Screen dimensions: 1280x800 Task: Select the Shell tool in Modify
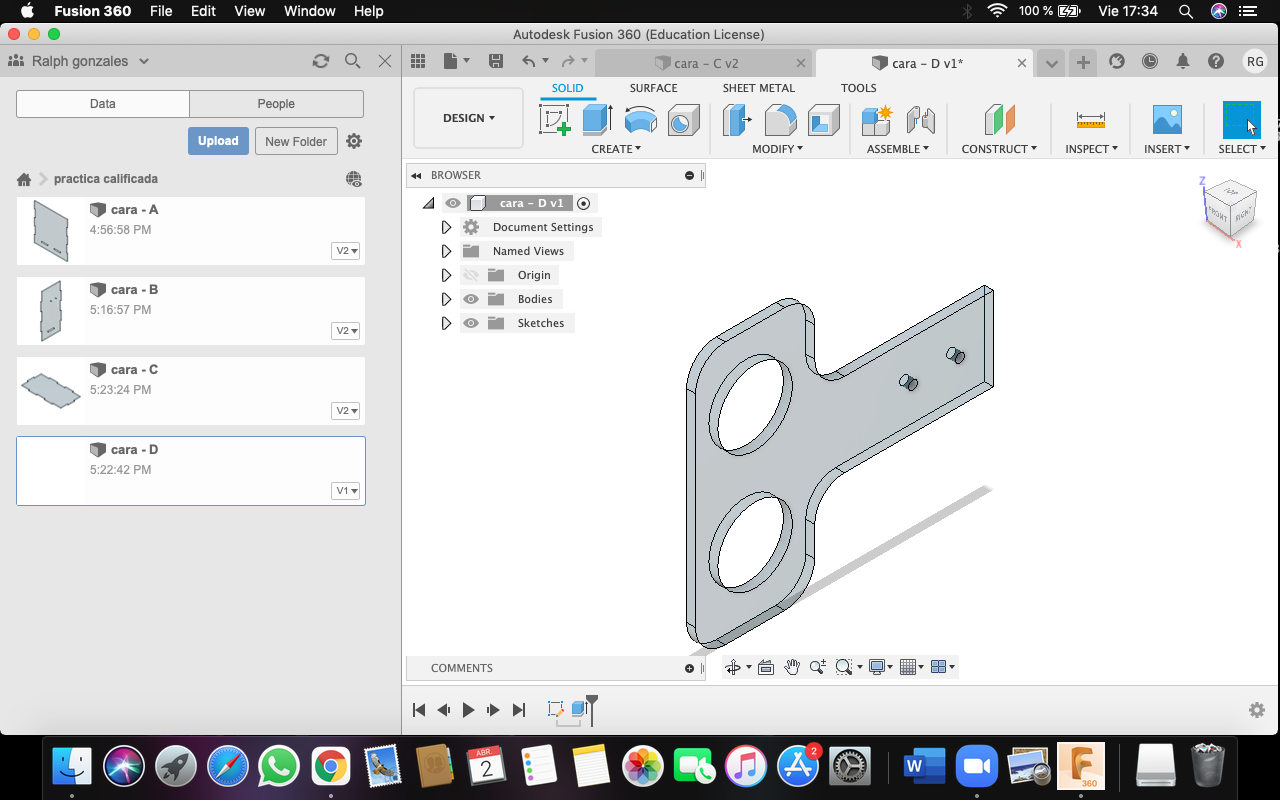coord(824,120)
